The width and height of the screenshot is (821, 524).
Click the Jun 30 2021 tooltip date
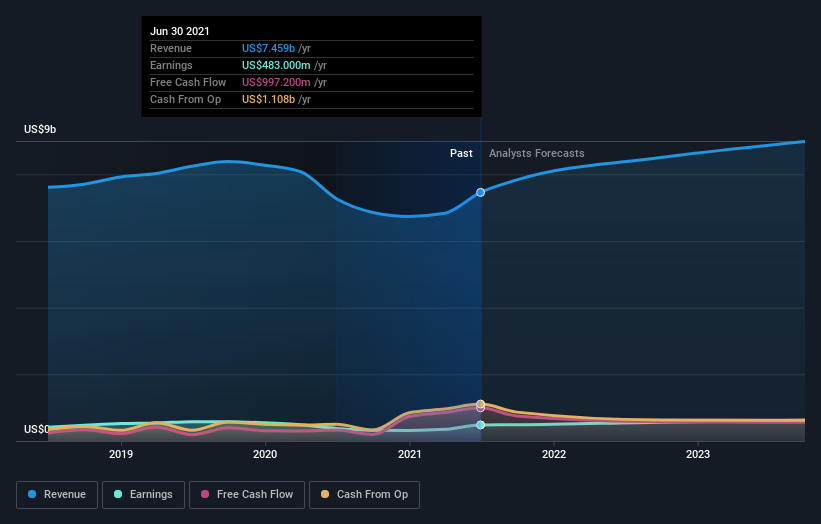(180, 31)
